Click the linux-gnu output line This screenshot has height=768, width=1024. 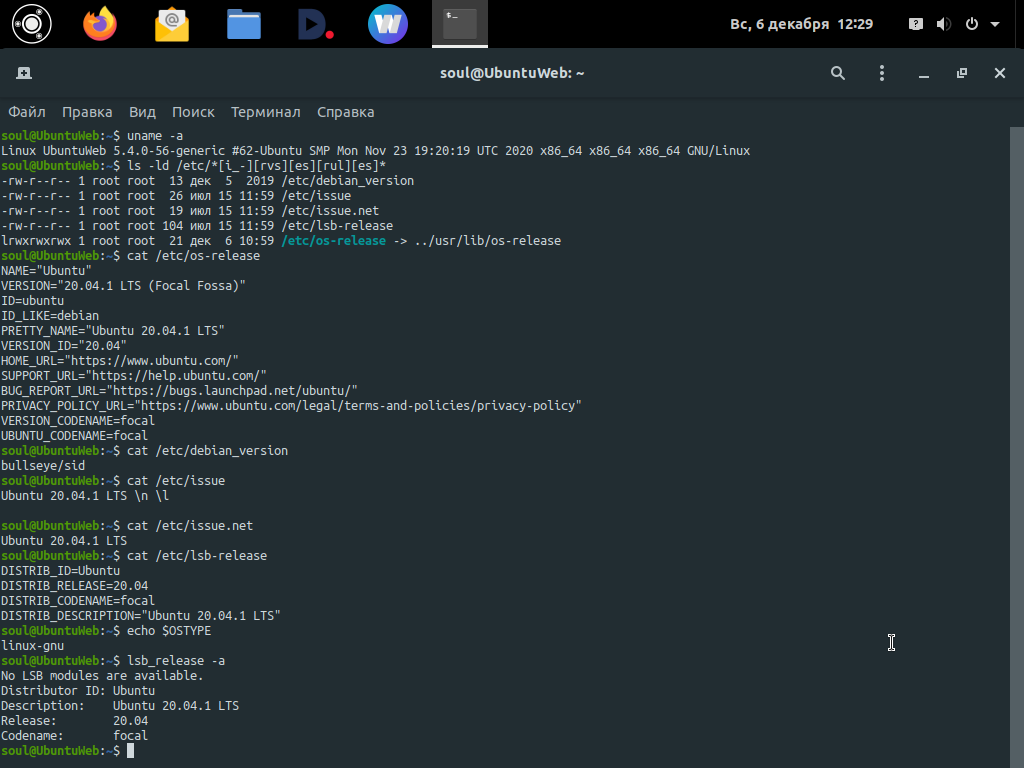[33, 646]
